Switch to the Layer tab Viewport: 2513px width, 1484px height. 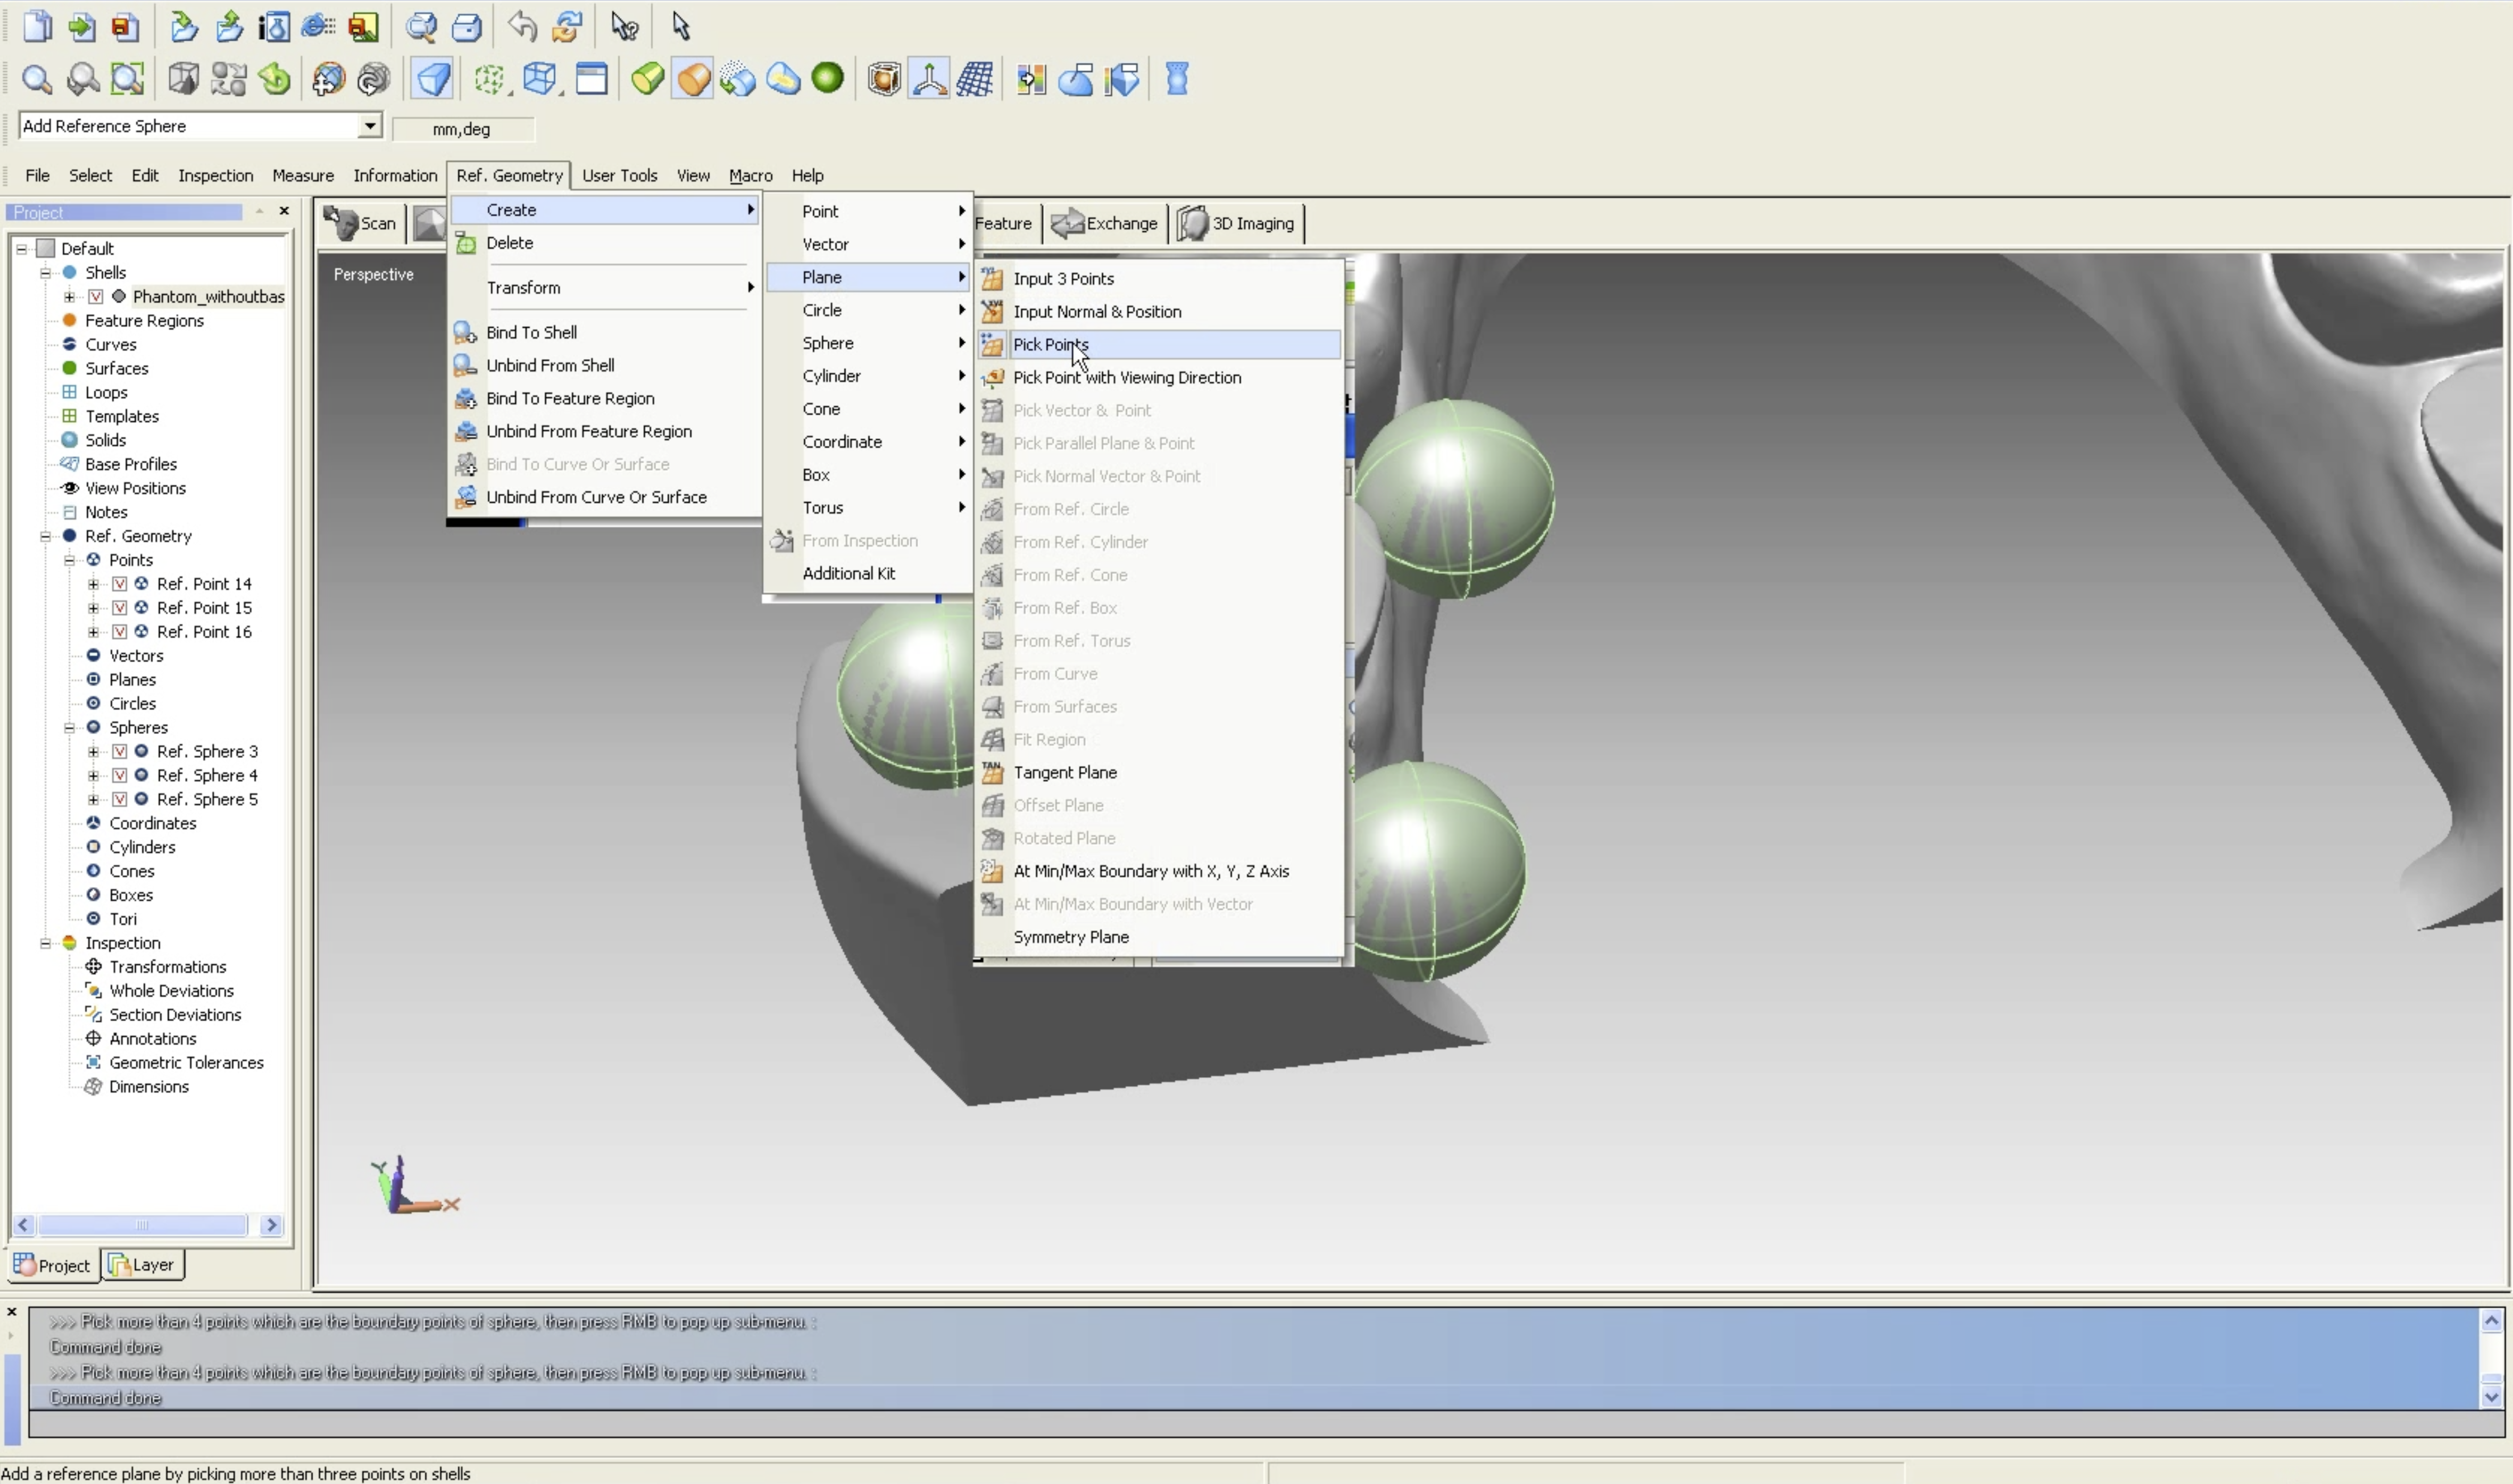pyautogui.click(x=143, y=1264)
